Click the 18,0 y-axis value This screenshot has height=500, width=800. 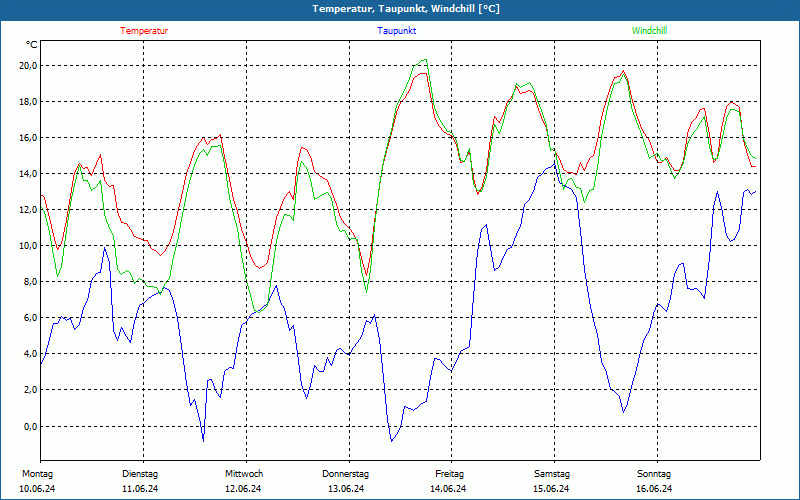click(28, 102)
